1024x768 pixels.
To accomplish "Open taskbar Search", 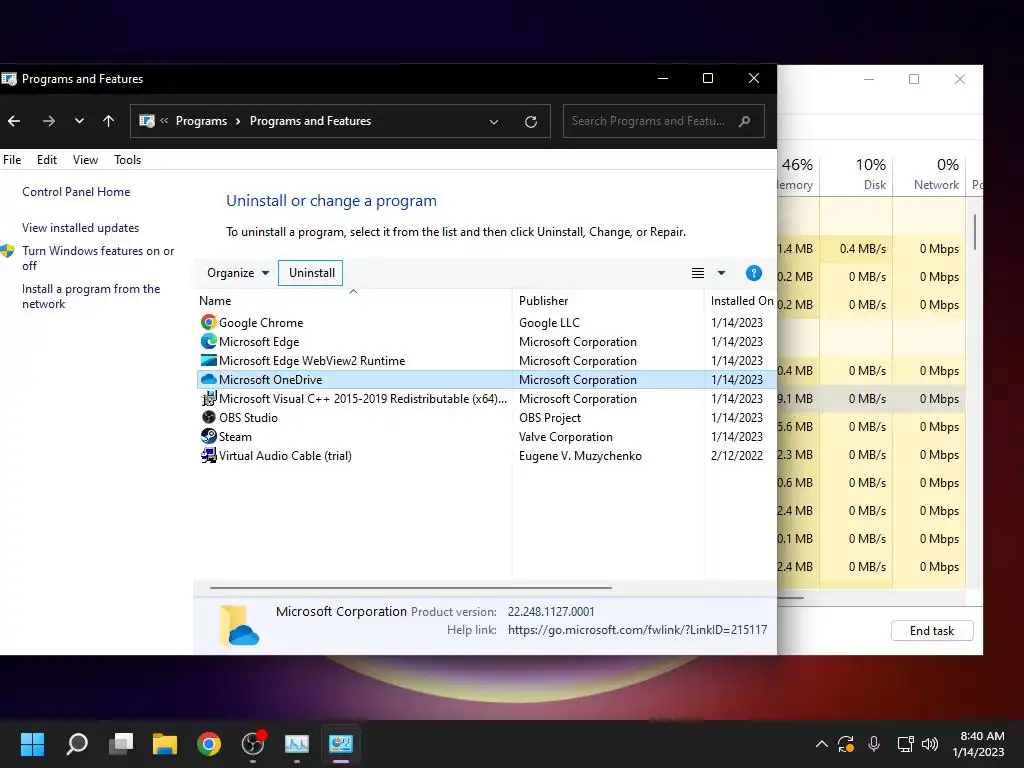I will (x=76, y=744).
